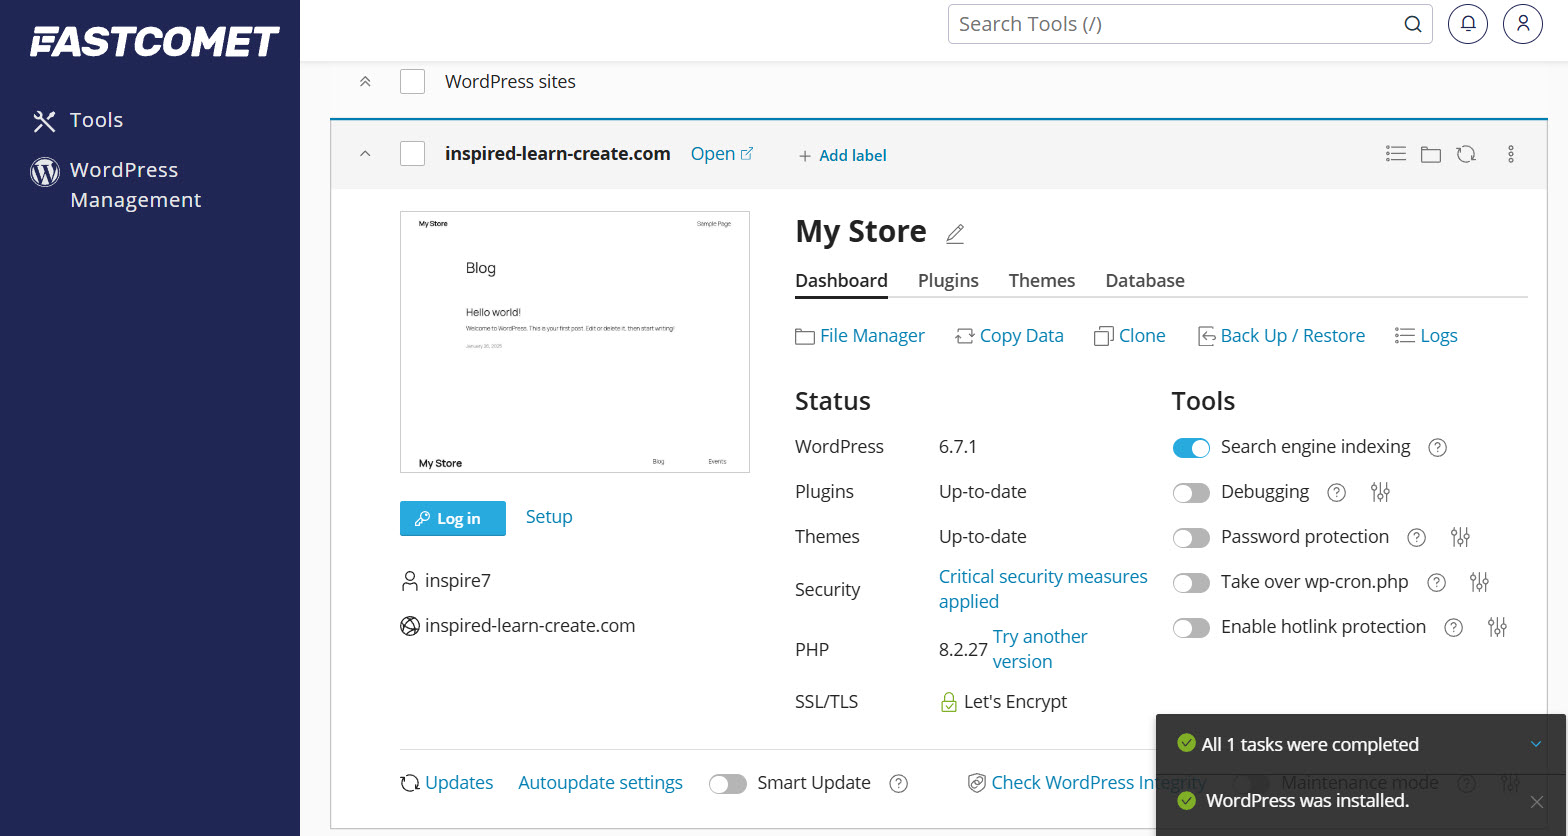Show help for Take over wp-cron.php

(x=1436, y=583)
